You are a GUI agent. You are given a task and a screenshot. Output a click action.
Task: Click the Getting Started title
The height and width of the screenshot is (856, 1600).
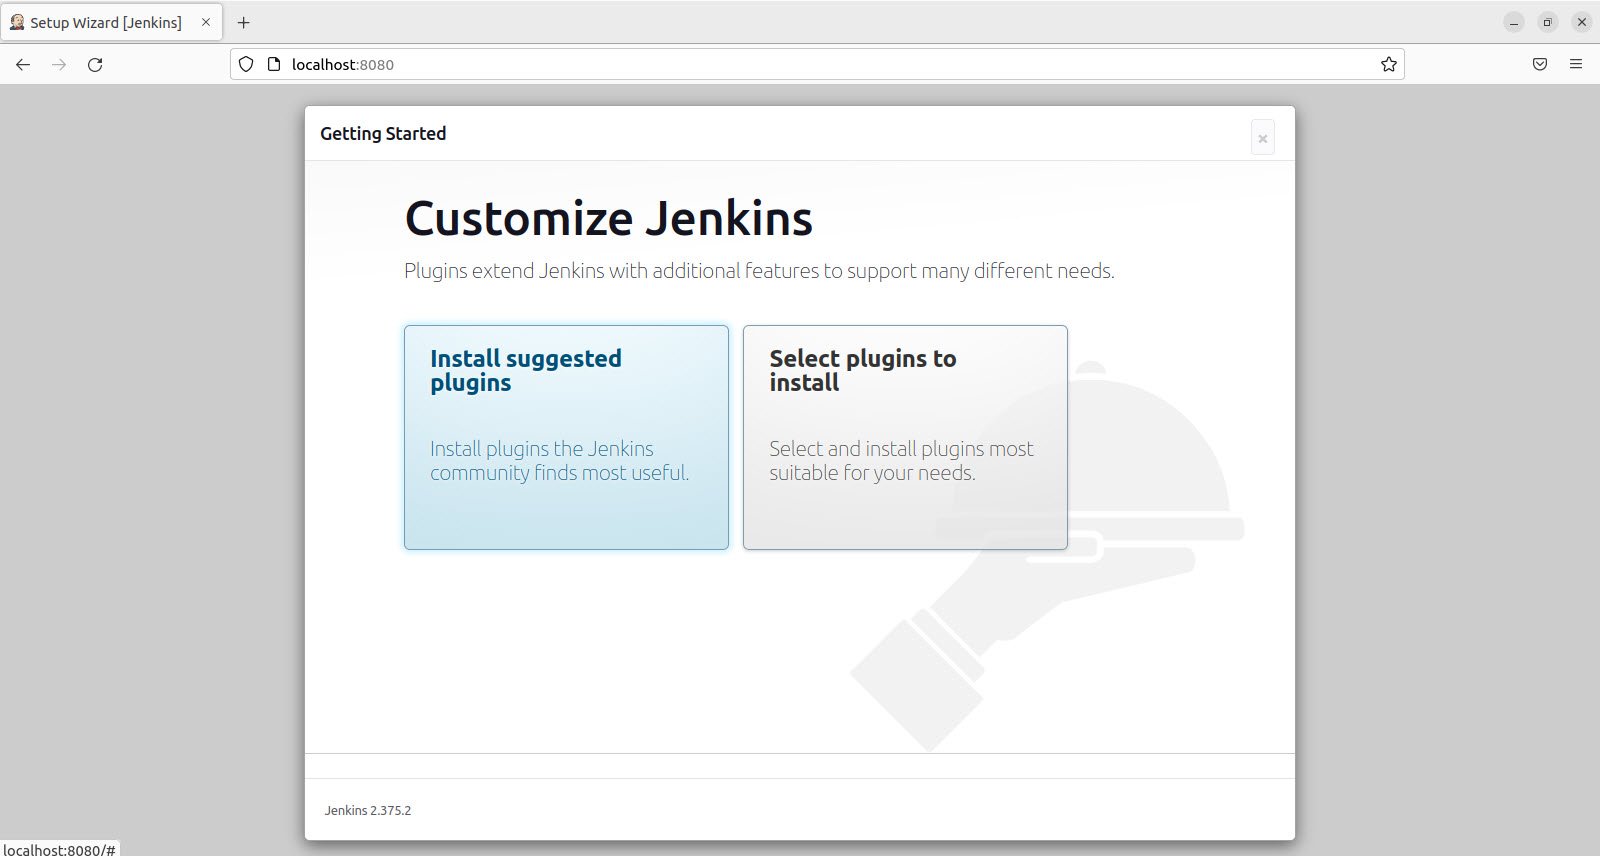coord(383,134)
